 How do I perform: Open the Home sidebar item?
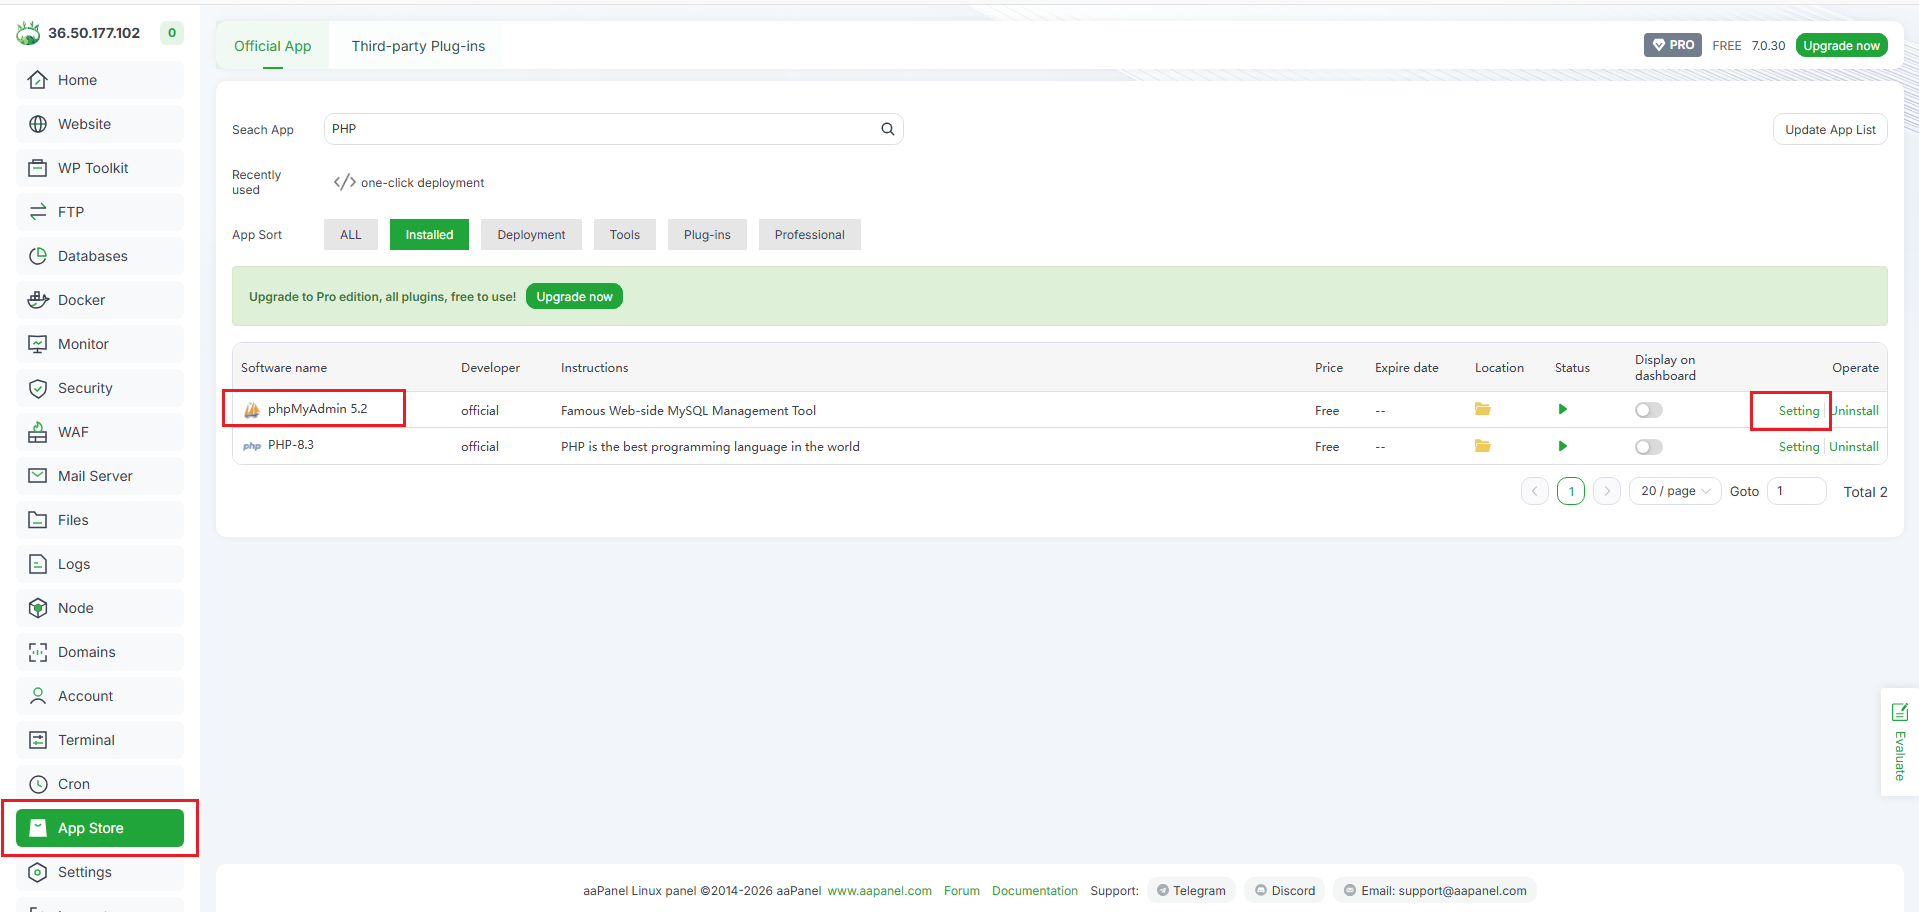(100, 80)
